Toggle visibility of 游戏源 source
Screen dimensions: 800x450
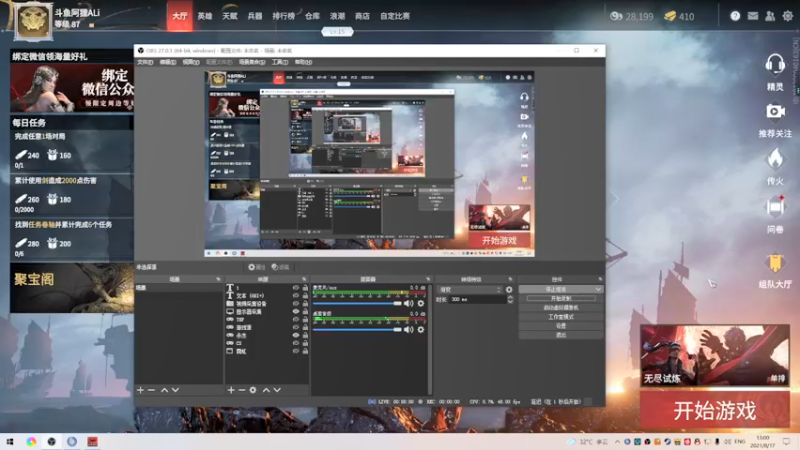(x=295, y=327)
